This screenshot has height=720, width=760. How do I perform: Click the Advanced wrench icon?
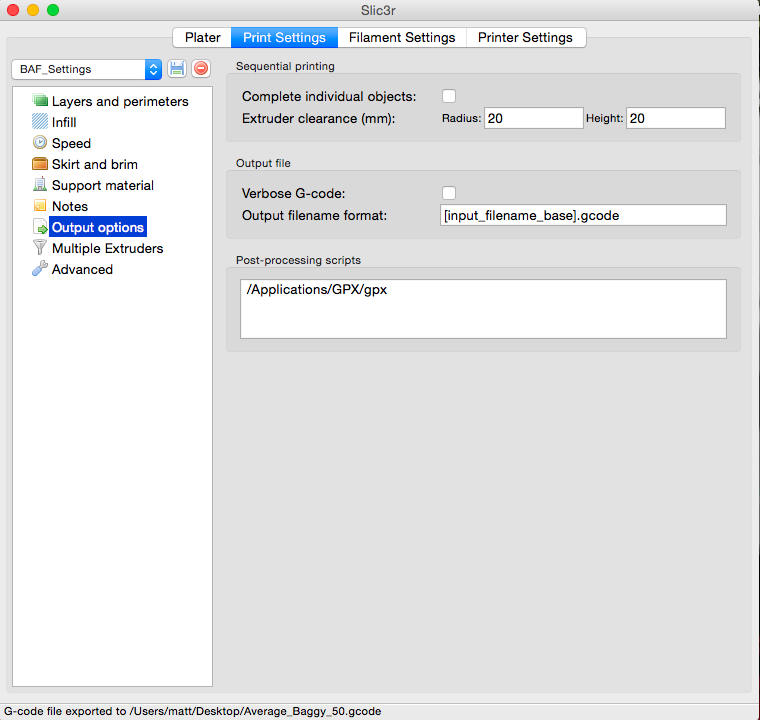(x=40, y=269)
